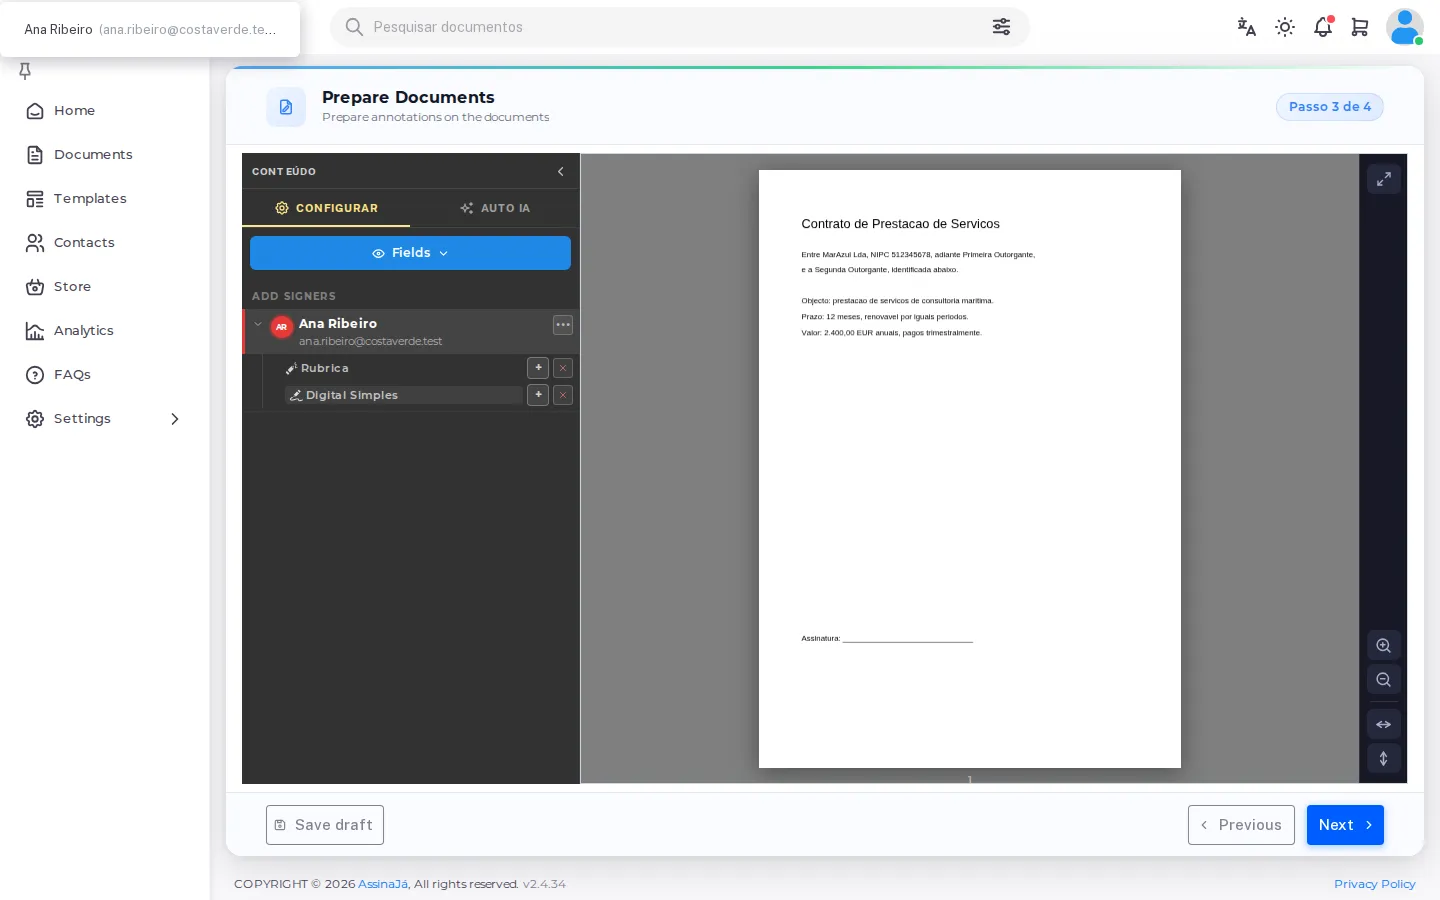Screen dimensions: 1440x900
Task: Open the shopping cart
Action: coord(1360,27)
